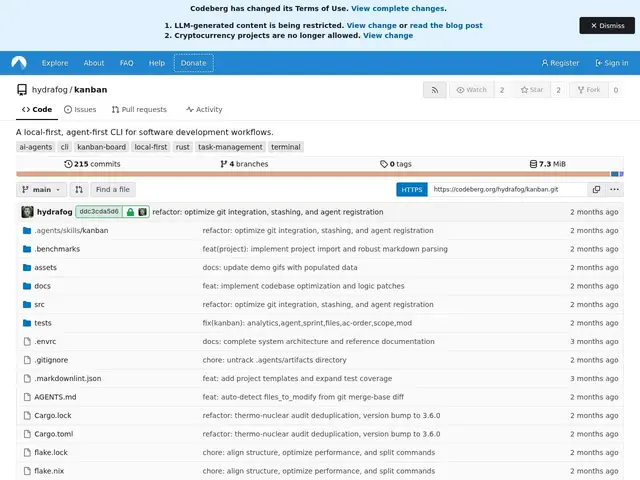
Task: Go to the Activity tab
Action: [204, 109]
